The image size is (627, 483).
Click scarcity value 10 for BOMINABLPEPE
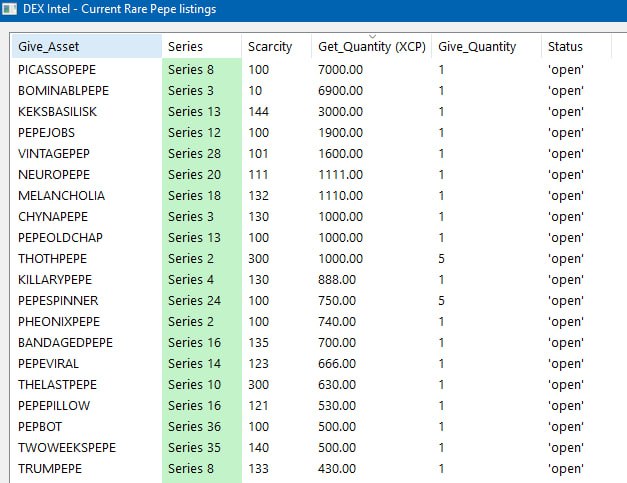tap(255, 91)
